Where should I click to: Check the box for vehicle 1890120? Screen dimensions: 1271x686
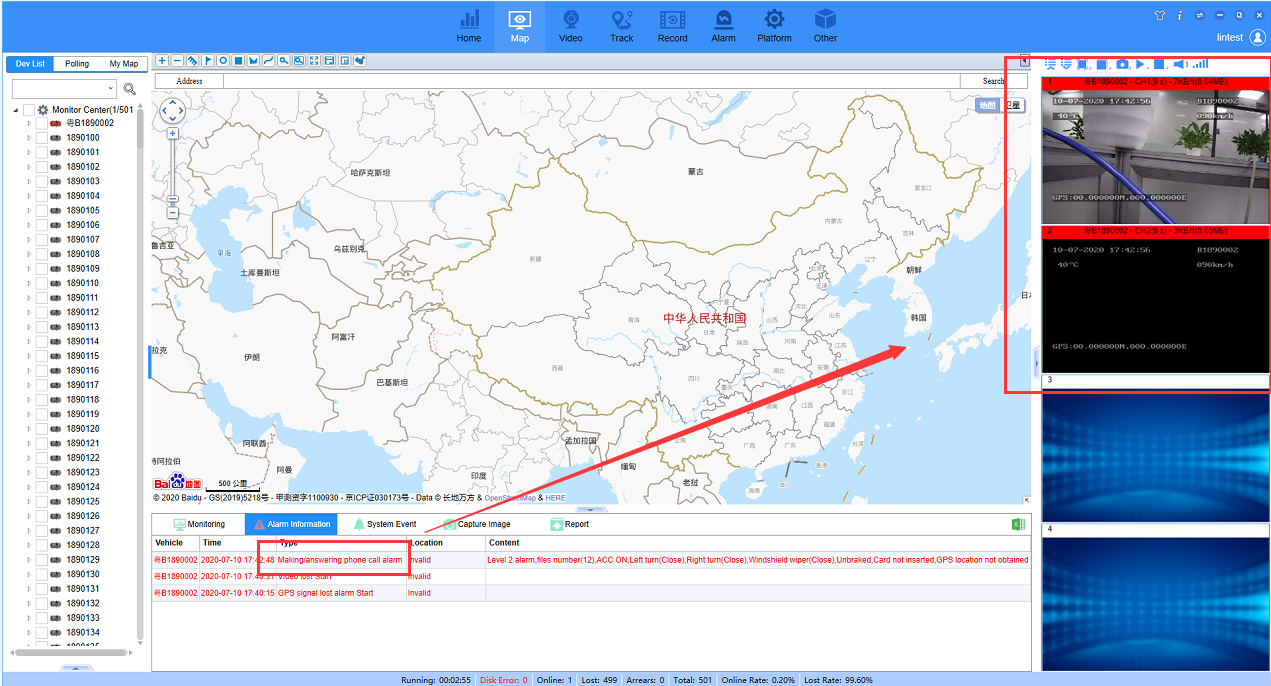[41, 429]
